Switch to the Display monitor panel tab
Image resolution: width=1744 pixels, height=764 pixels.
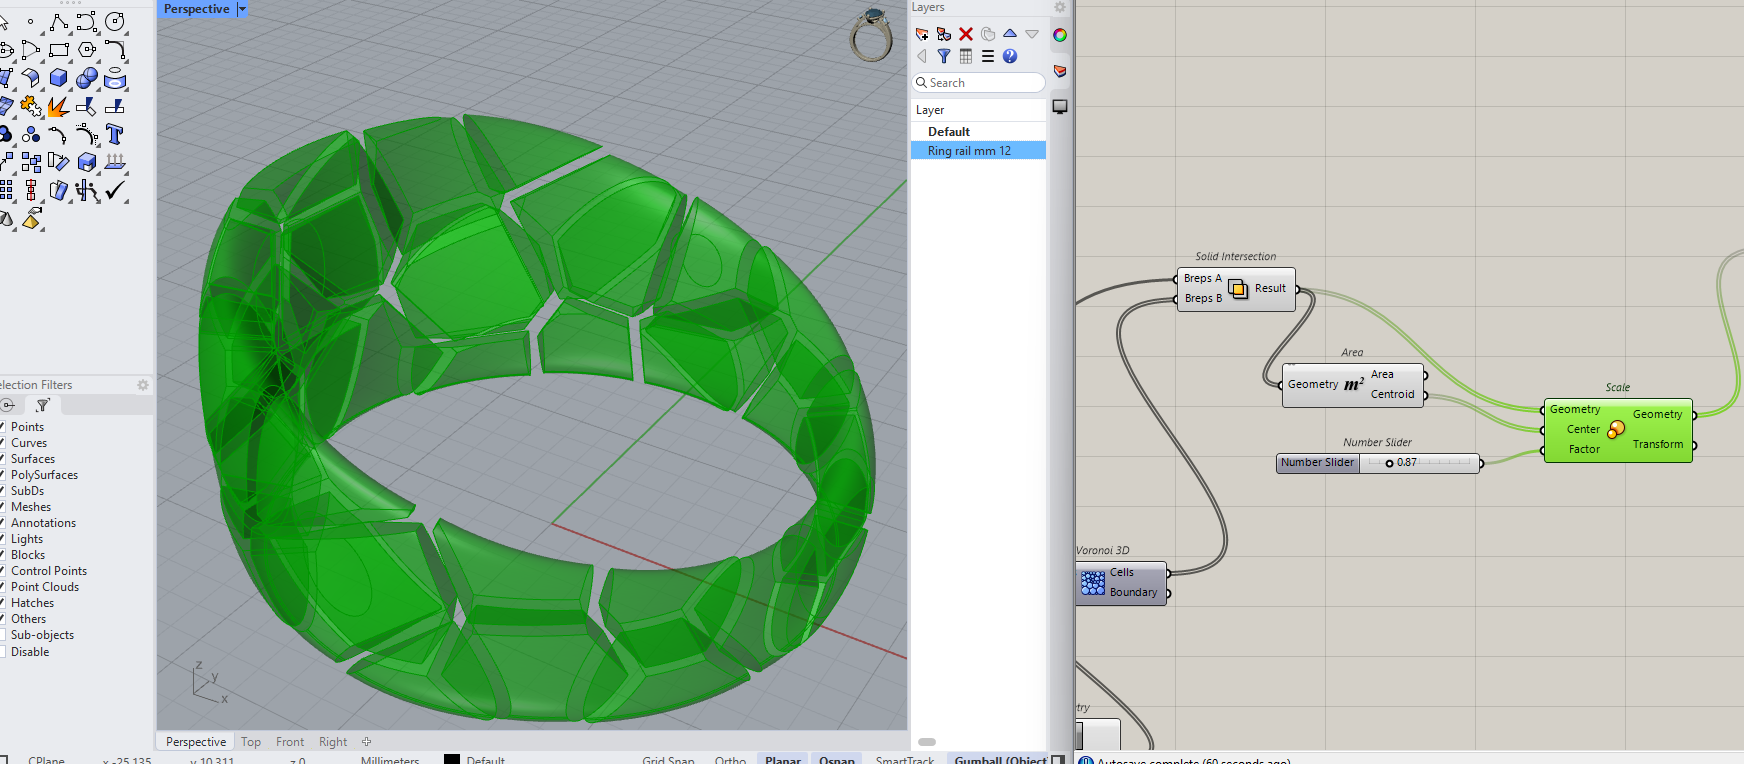pyautogui.click(x=1060, y=106)
